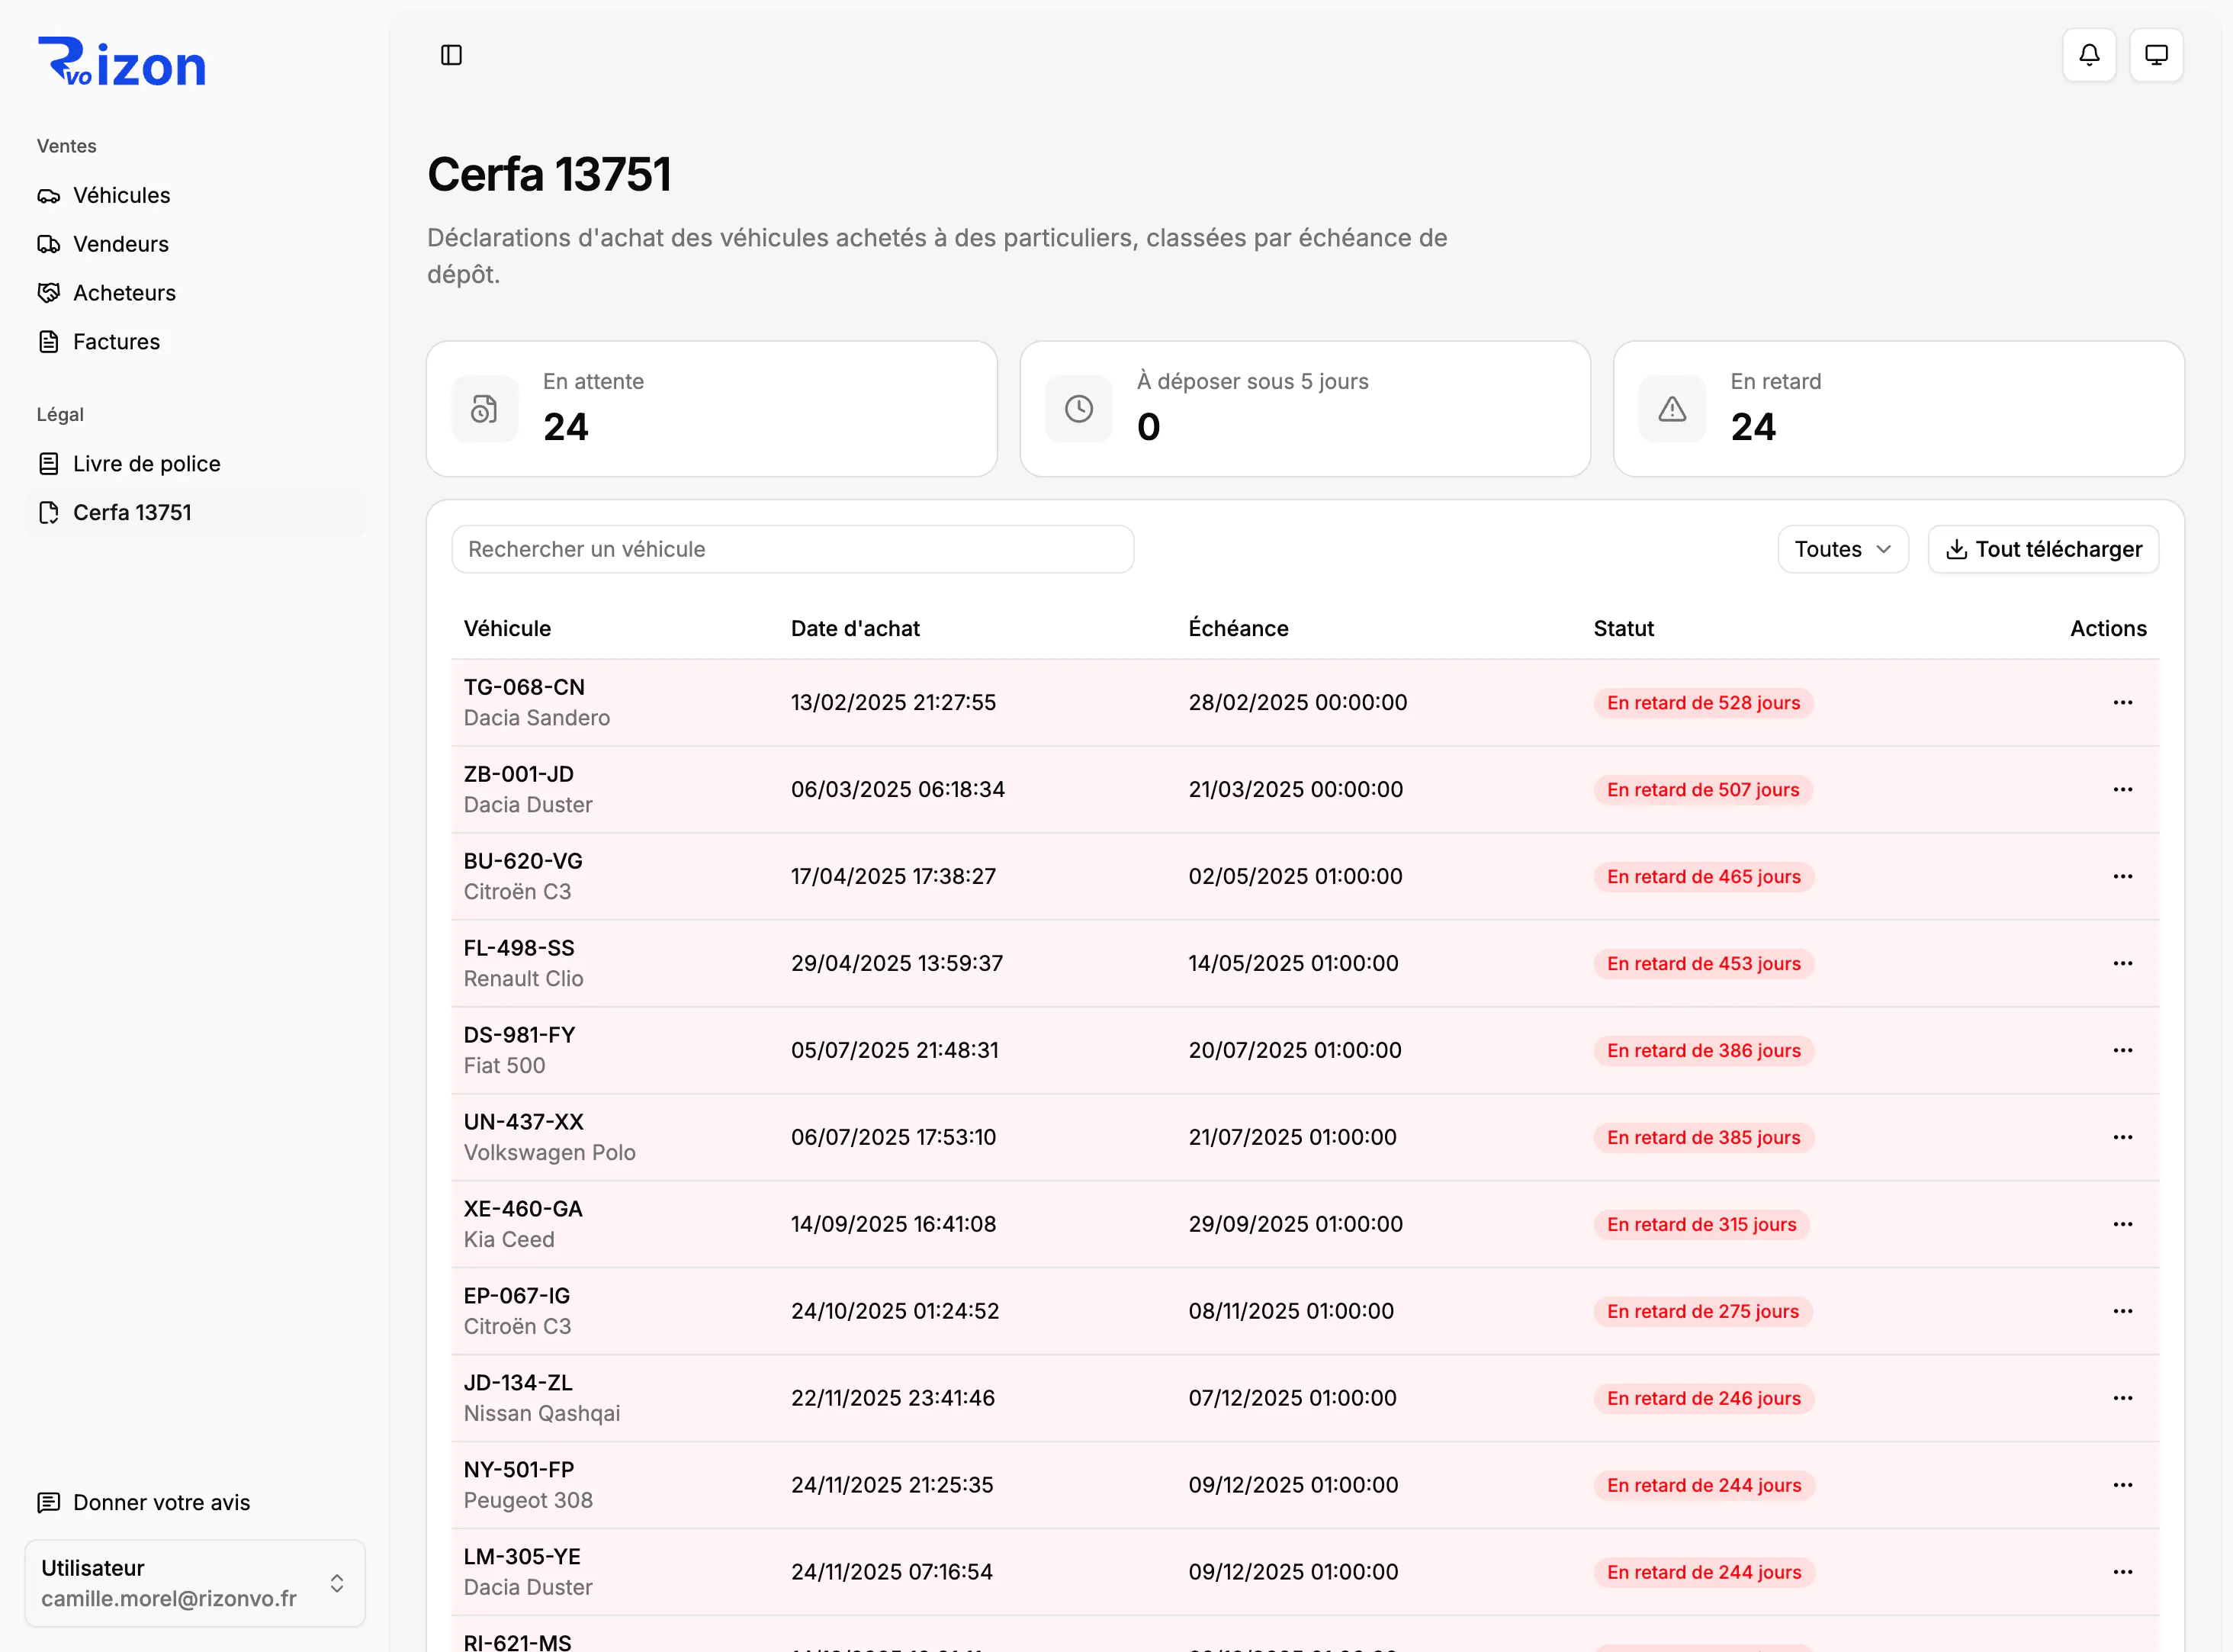Click the En attente summary card
This screenshot has height=1652, width=2233.
pos(711,409)
